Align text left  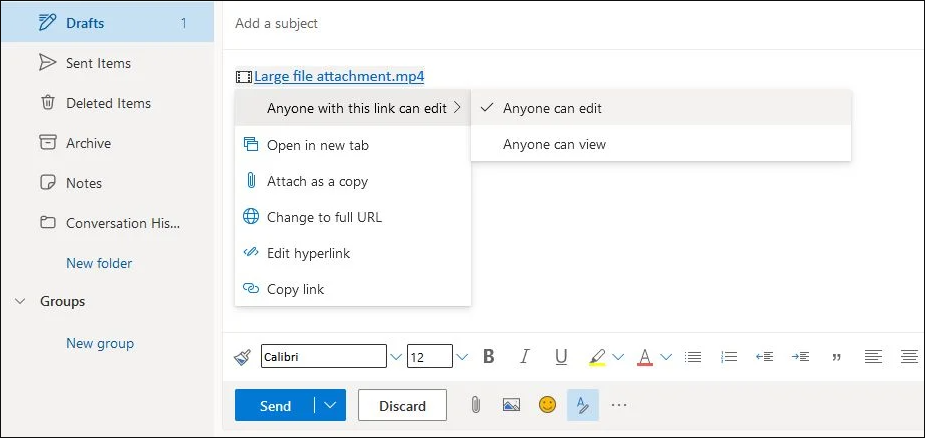[x=873, y=357]
